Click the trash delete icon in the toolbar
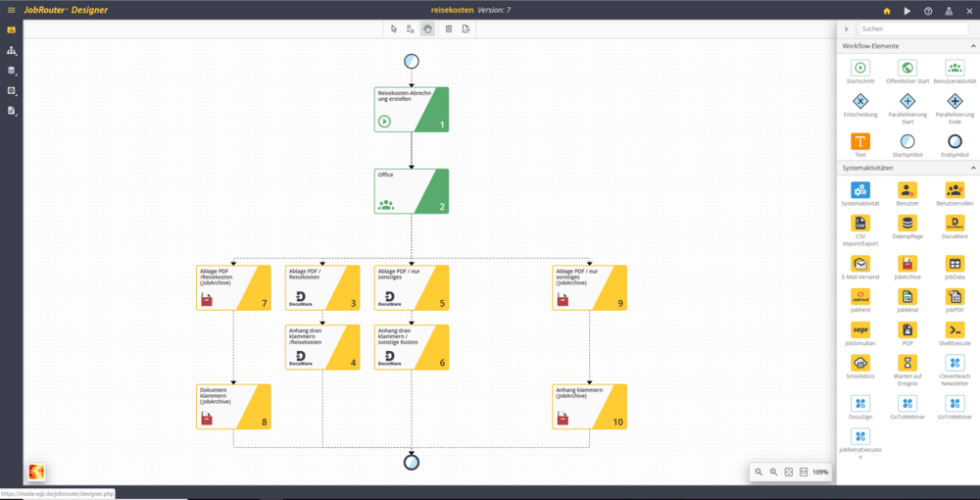 (x=449, y=29)
